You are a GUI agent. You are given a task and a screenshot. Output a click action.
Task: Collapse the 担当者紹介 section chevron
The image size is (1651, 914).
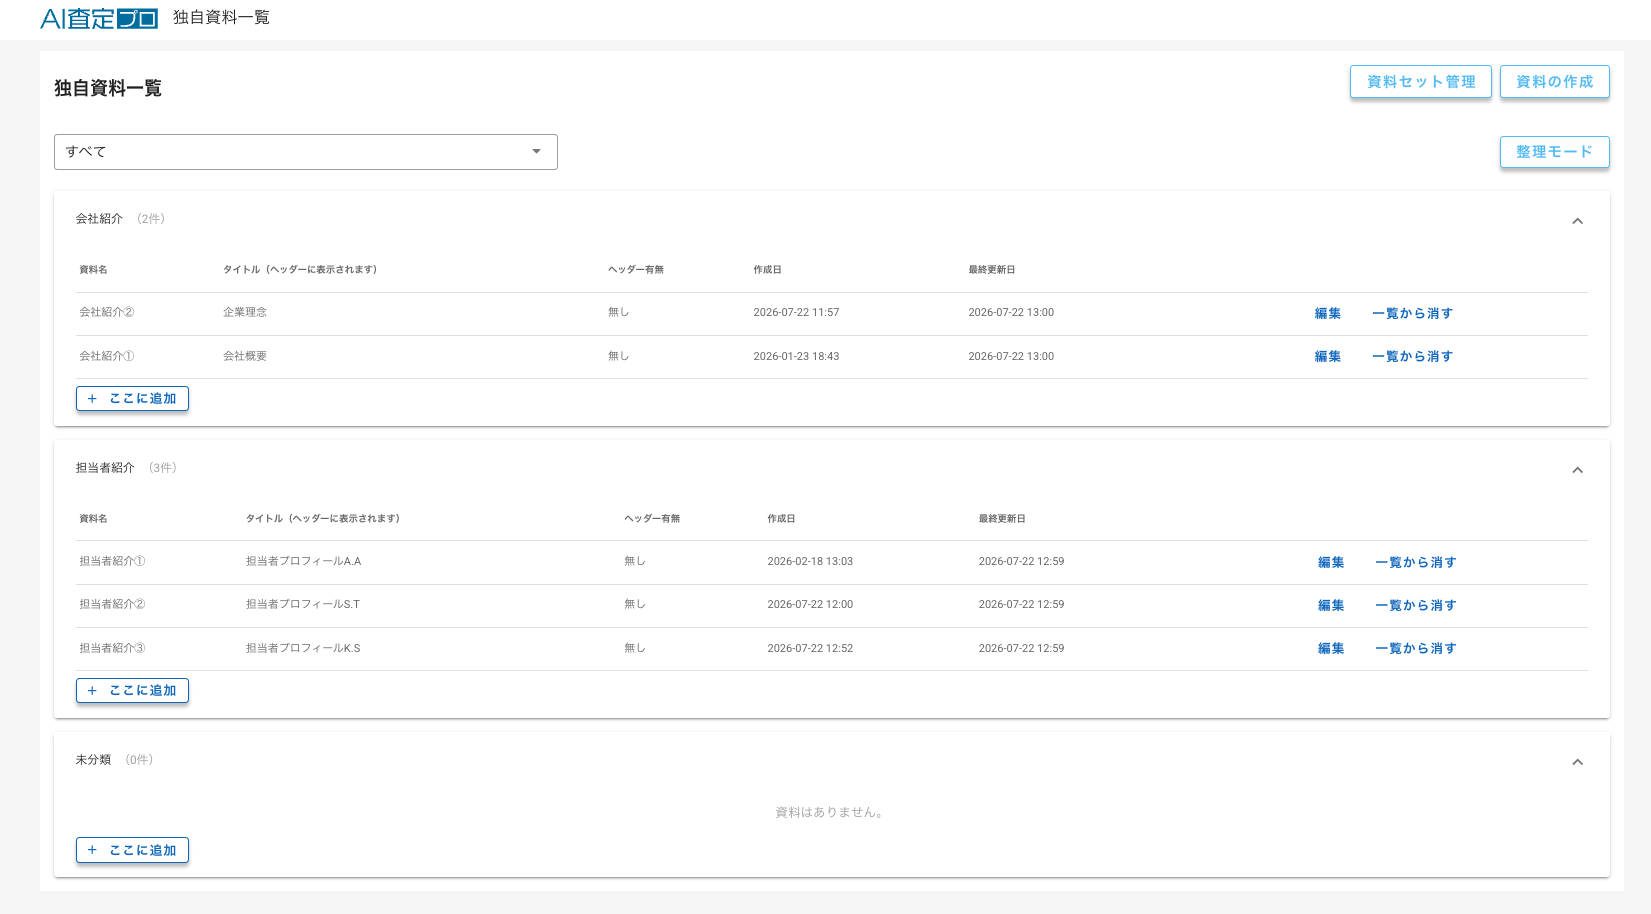click(x=1577, y=470)
